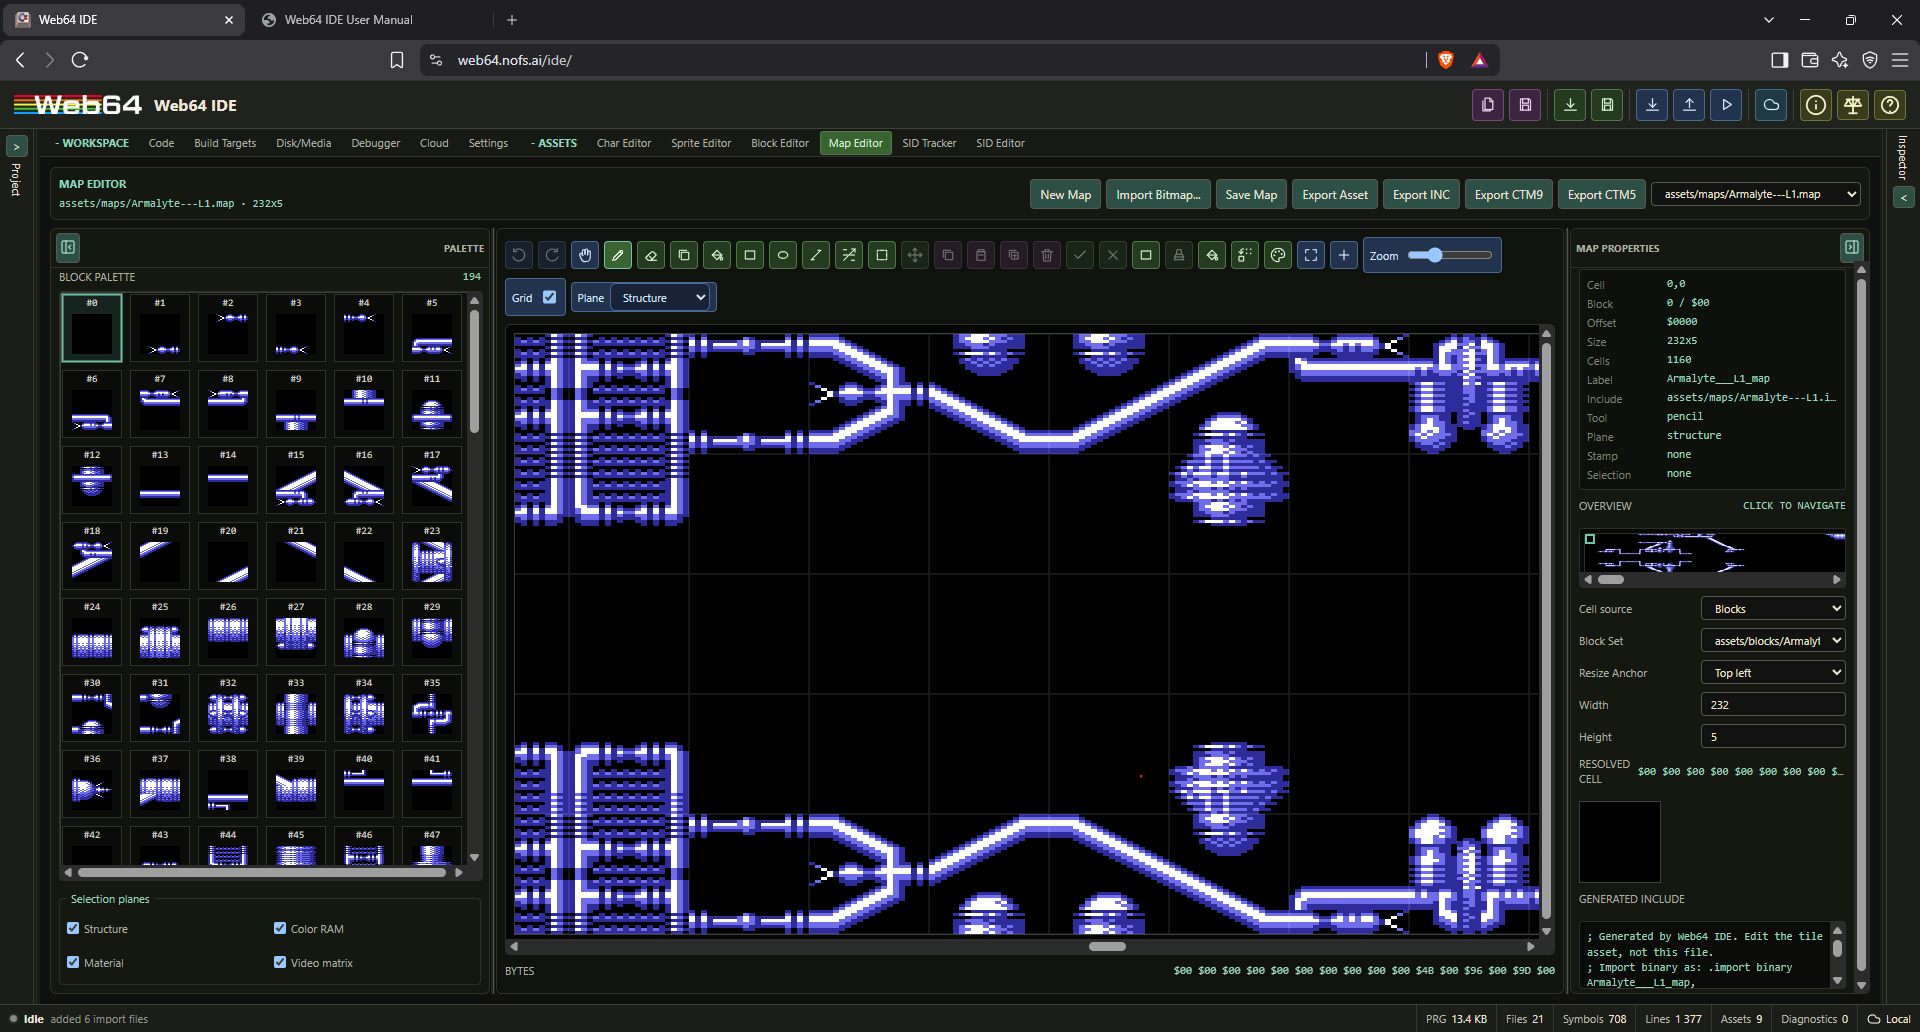Click the Export INC button
This screenshot has width=1920, height=1032.
coord(1421,194)
